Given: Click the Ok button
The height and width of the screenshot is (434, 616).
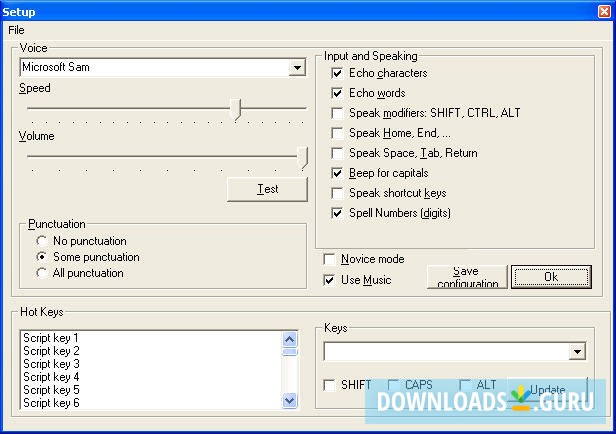Looking at the screenshot, I should [551, 277].
